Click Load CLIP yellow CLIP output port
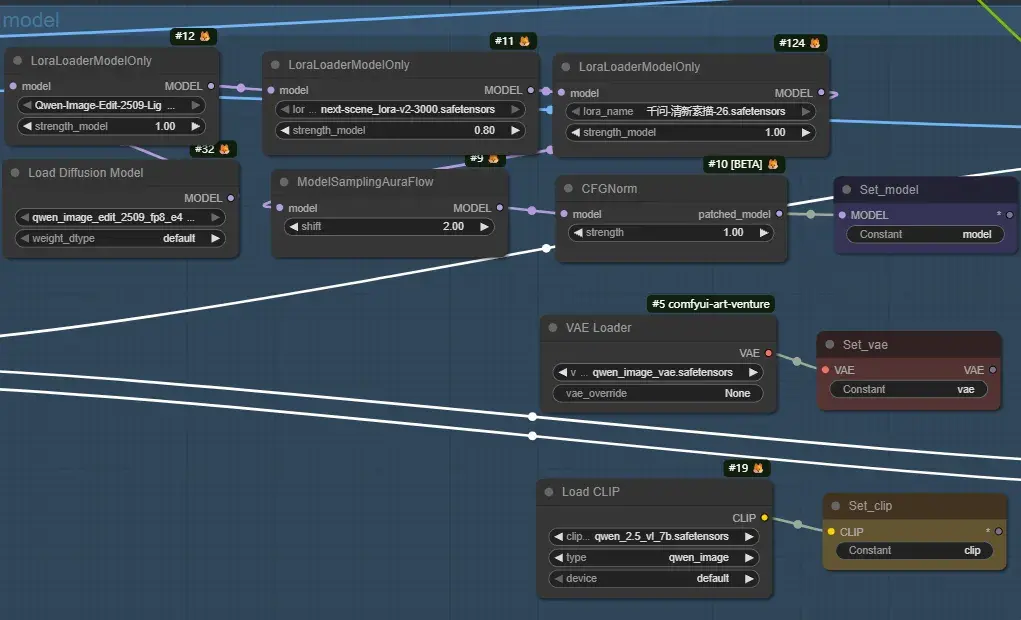Image resolution: width=1021 pixels, height=620 pixels. (764, 518)
